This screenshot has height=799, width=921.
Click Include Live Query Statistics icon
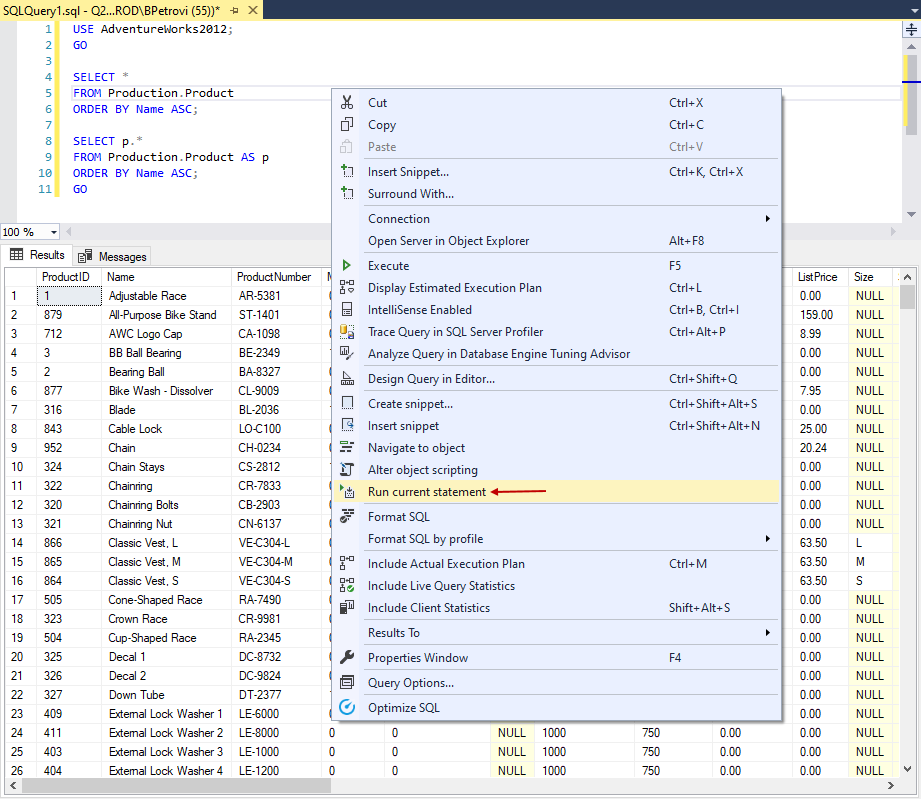point(347,585)
